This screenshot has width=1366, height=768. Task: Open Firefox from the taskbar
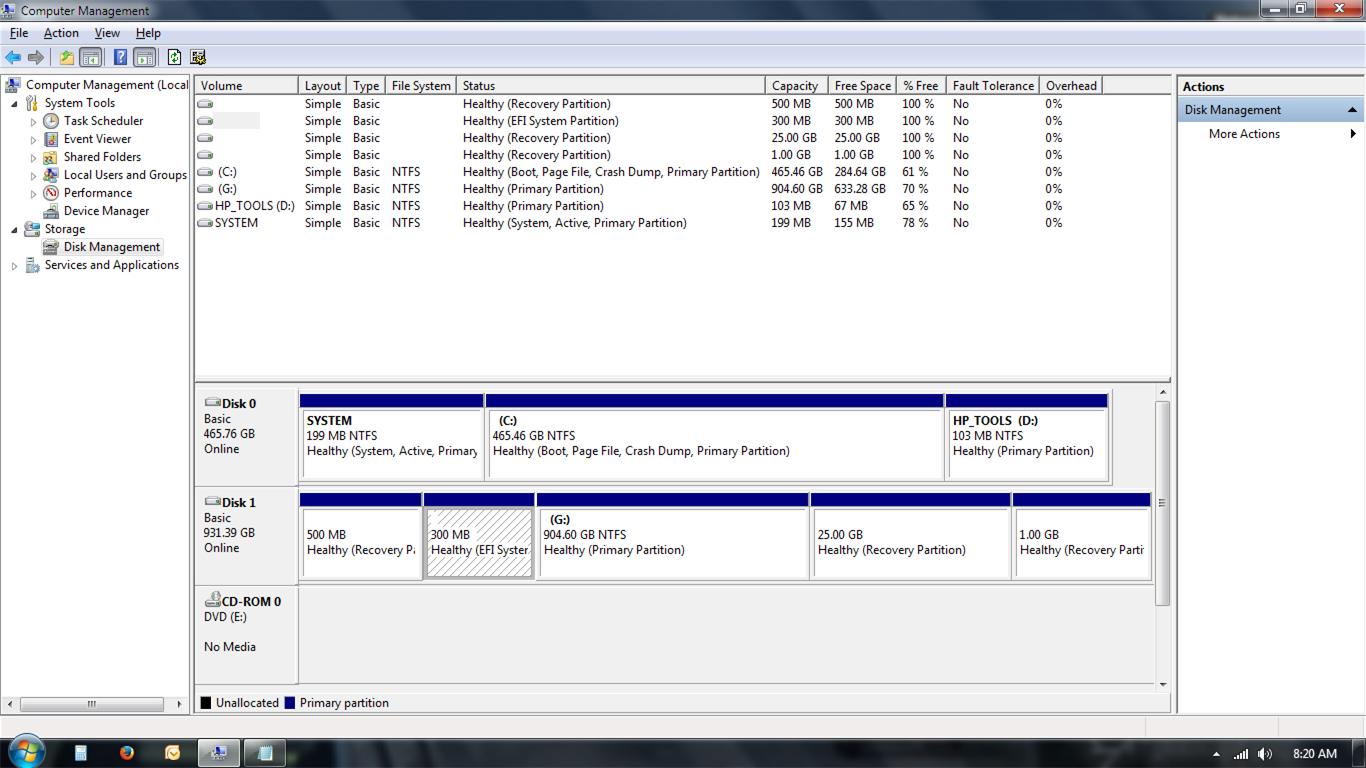pos(126,753)
